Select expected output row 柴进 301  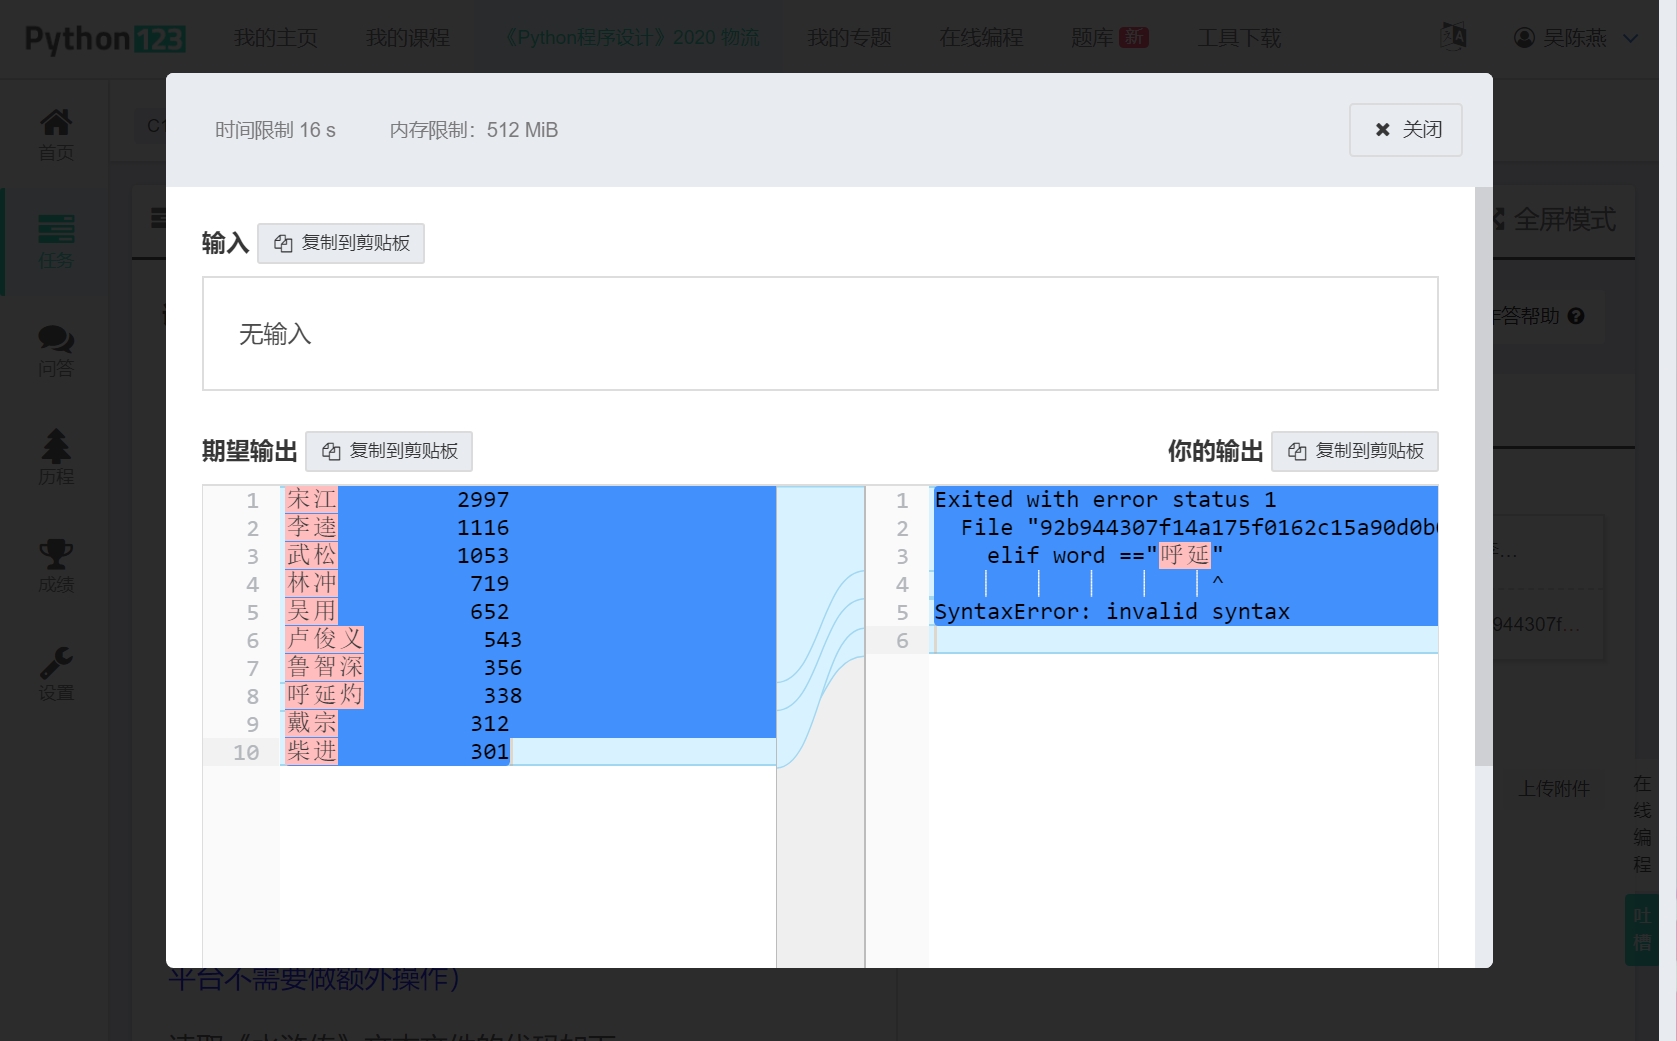pyautogui.click(x=528, y=752)
